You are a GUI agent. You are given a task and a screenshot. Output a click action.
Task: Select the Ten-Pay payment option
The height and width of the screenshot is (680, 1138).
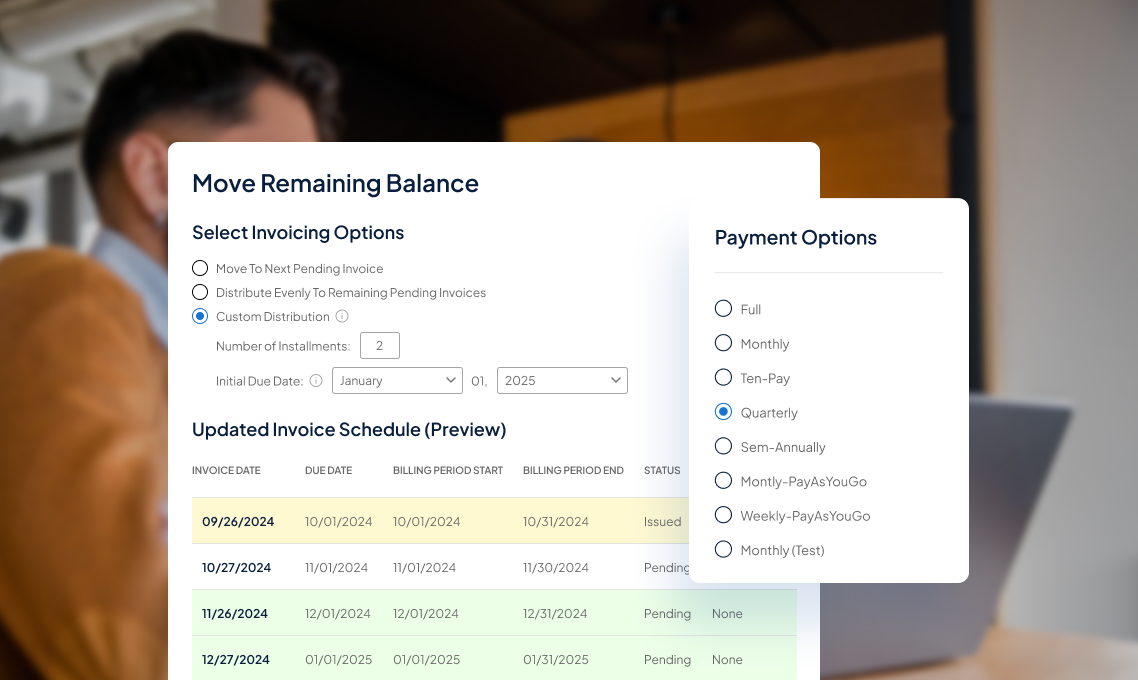(x=723, y=377)
